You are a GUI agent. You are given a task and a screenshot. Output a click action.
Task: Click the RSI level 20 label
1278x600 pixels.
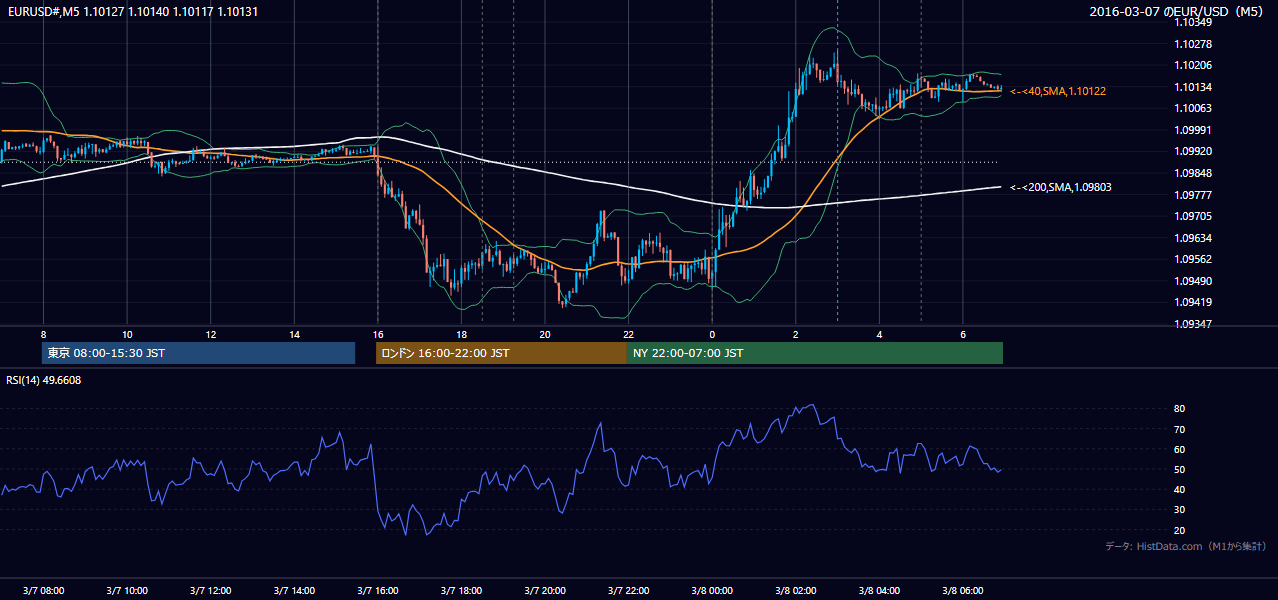click(x=1180, y=530)
